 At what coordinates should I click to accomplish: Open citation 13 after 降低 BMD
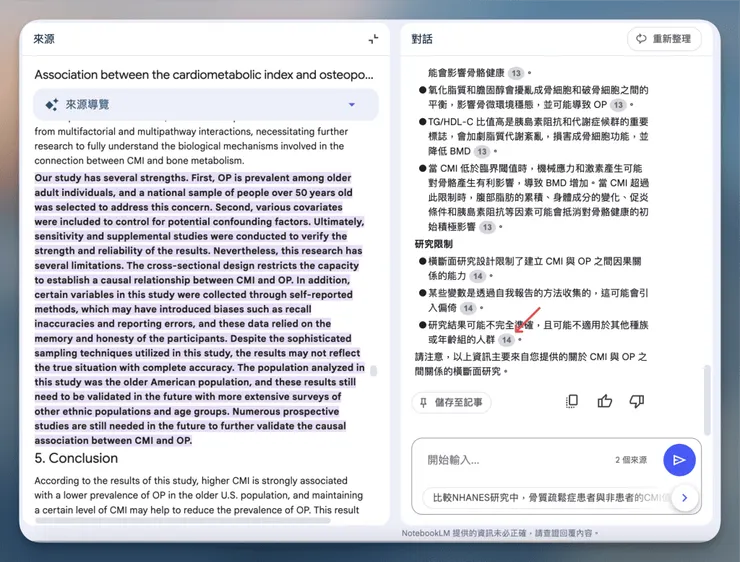(481, 151)
